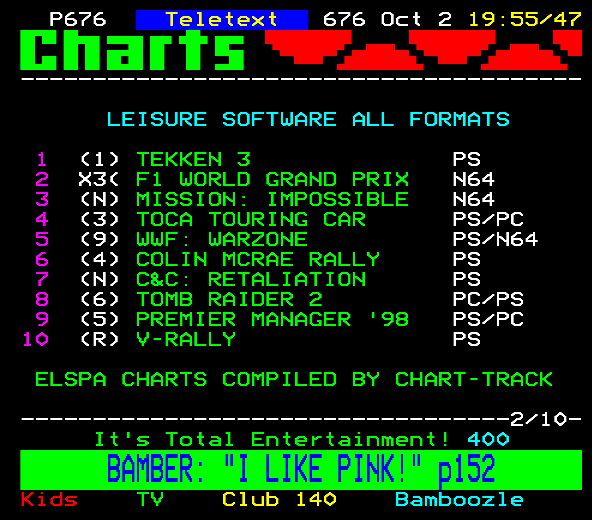
Task: Select the yellow Club 140 link
Action: (279, 500)
